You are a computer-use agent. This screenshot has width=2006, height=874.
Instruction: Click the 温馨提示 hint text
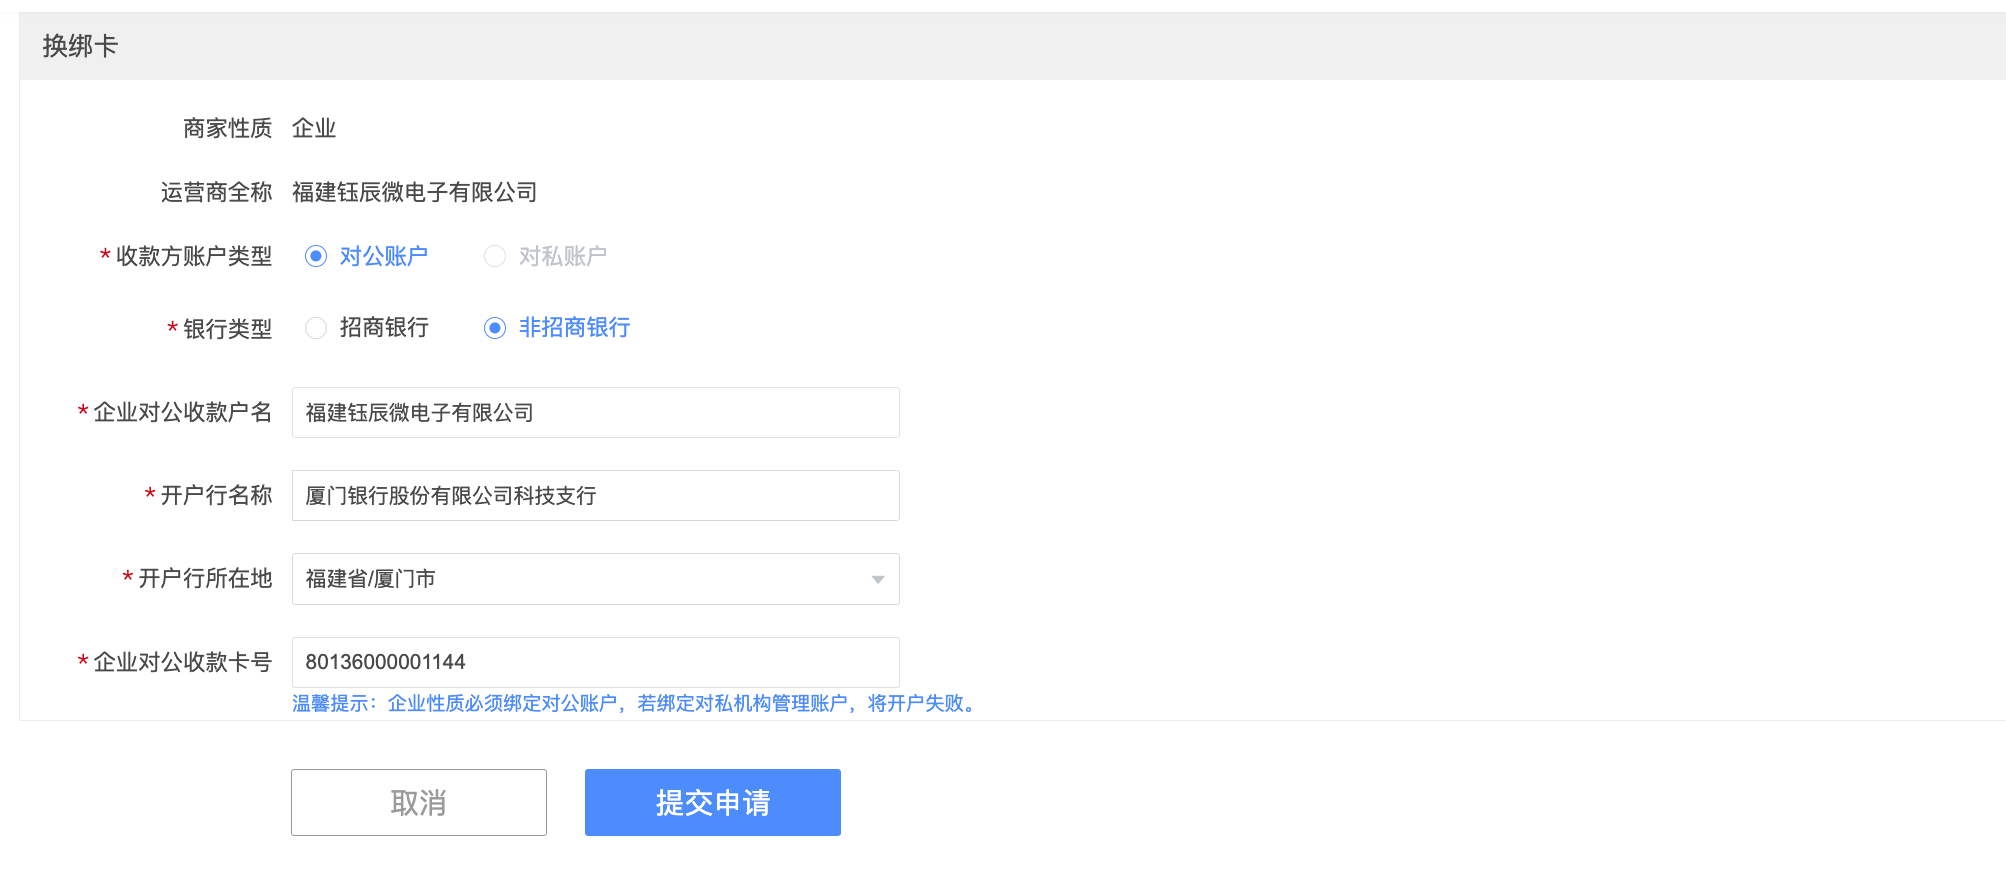[x=635, y=704]
